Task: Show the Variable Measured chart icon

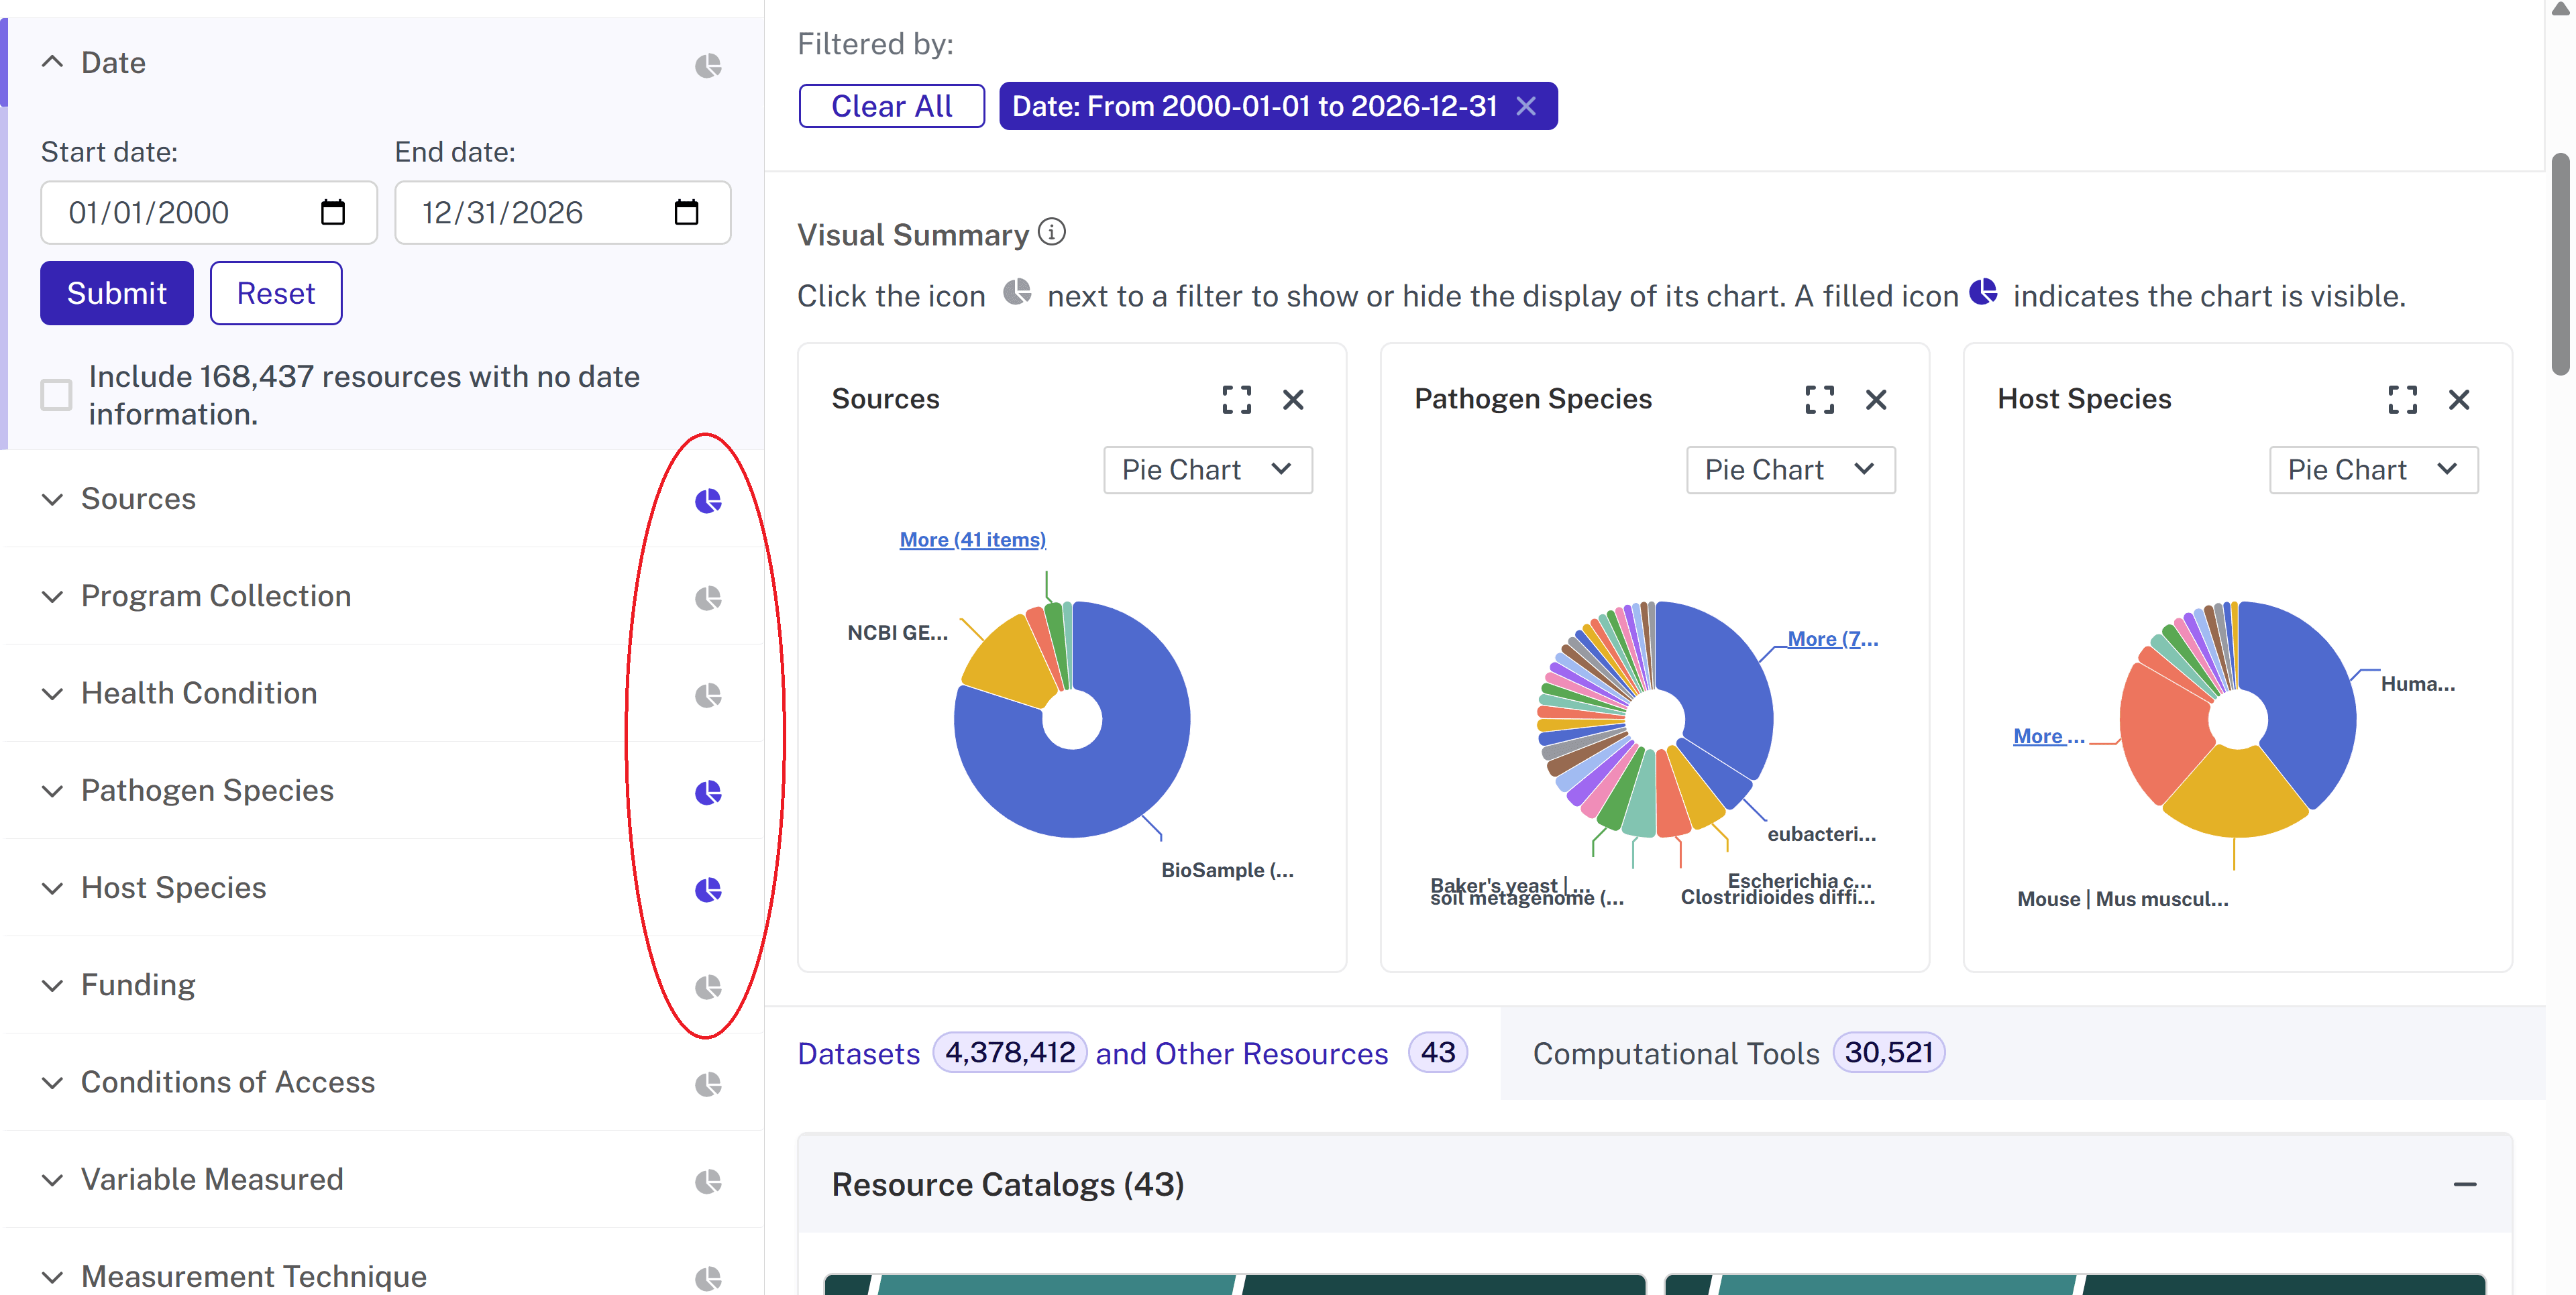Action: click(708, 1181)
